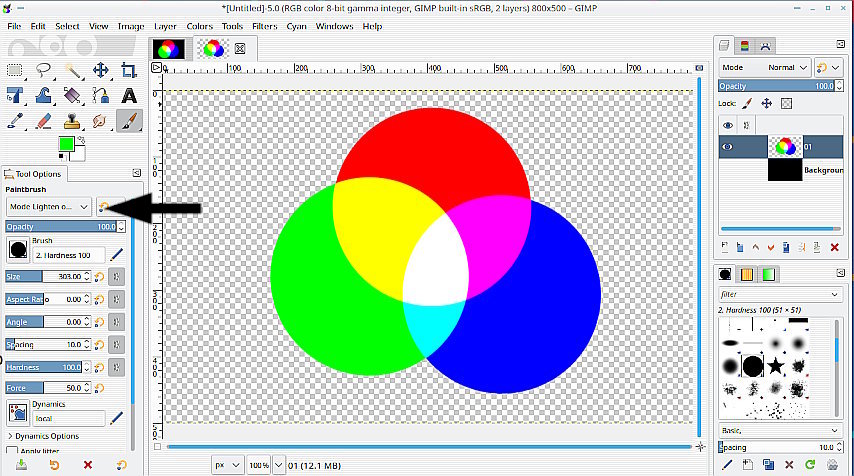The width and height of the screenshot is (854, 476).
Task: Click the green foreground color swatch
Action: coord(66,144)
